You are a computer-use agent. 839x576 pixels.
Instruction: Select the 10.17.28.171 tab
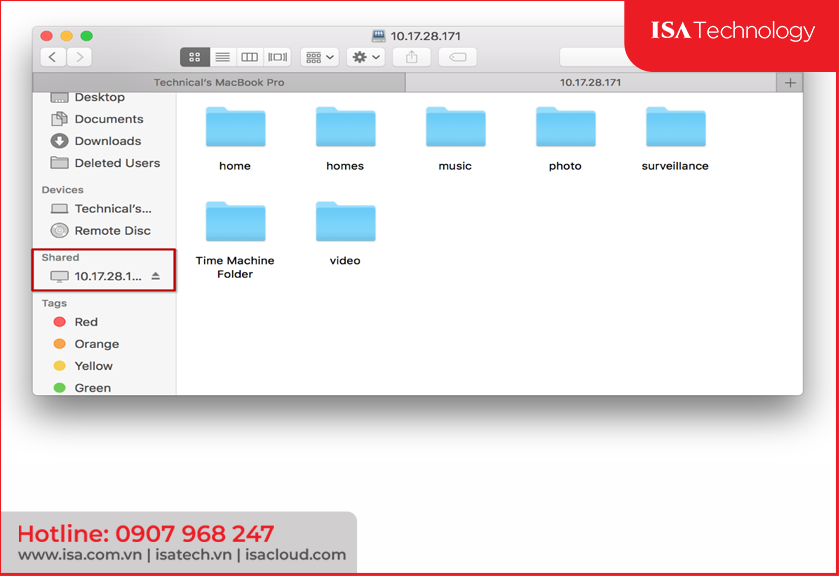591,82
